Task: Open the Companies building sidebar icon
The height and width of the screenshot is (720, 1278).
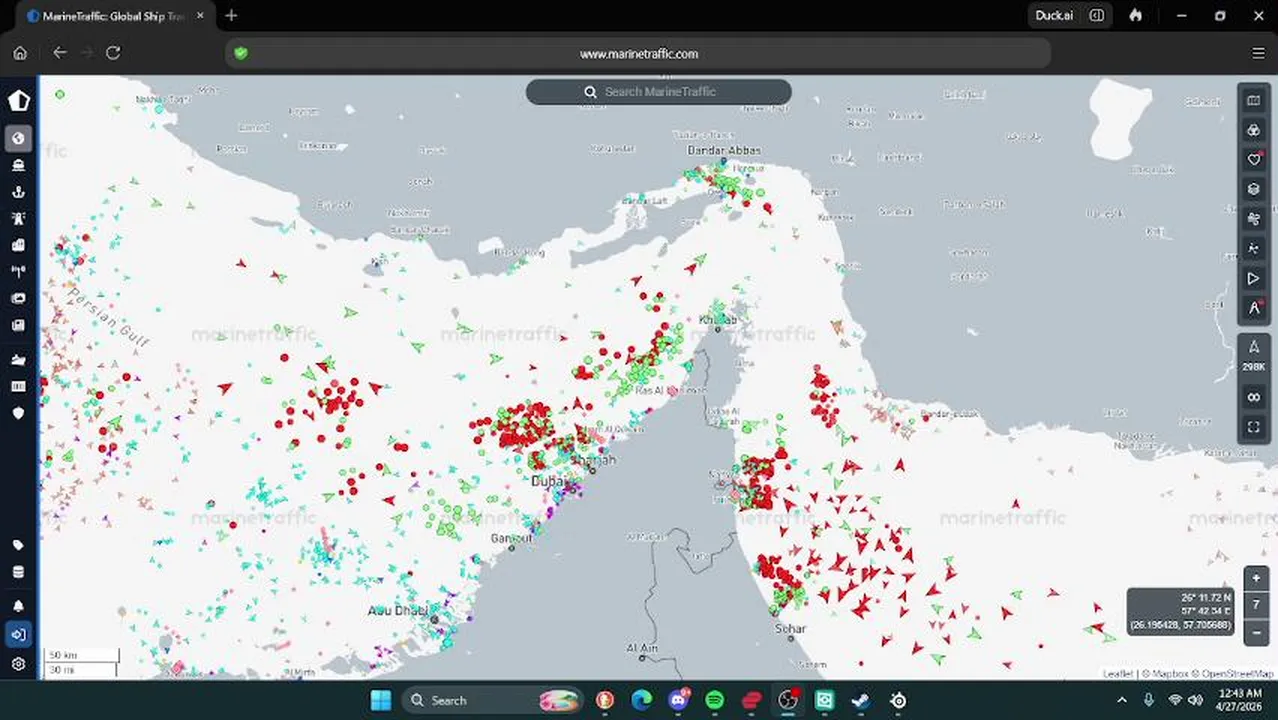Action: click(x=18, y=245)
